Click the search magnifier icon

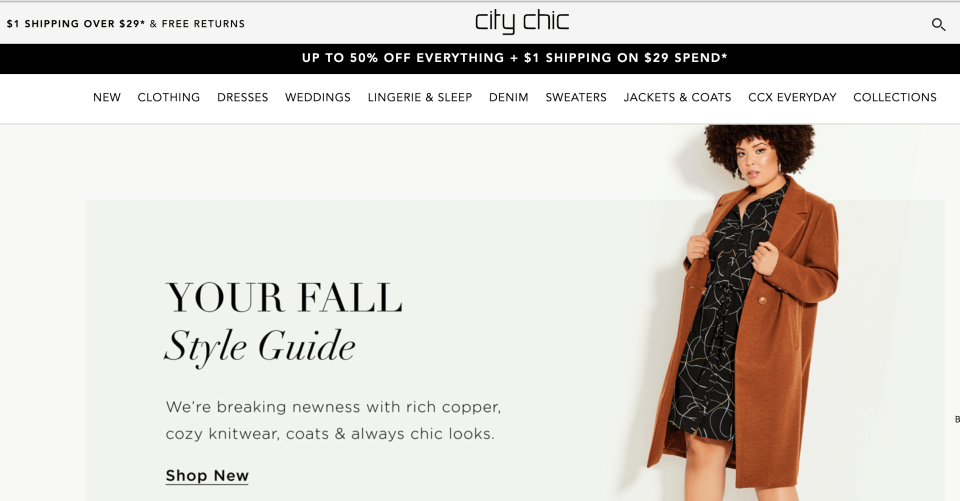pos(938,24)
